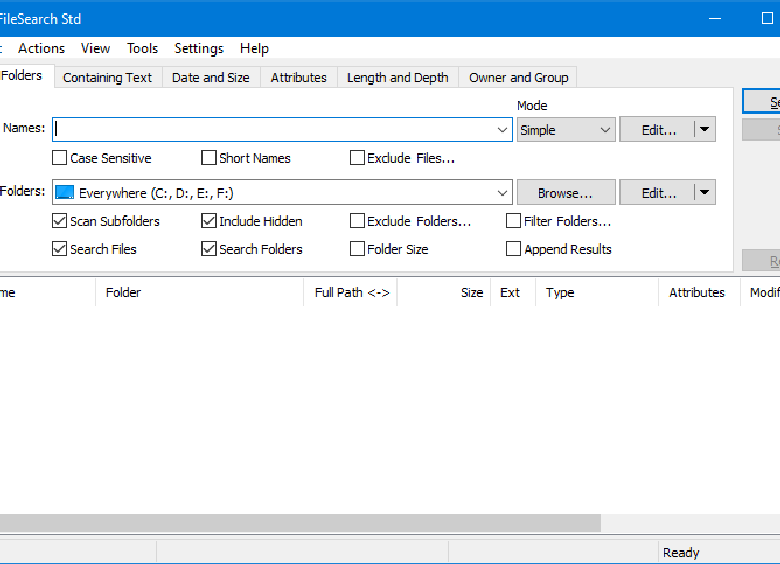Sort results by Size column
Image resolution: width=780 pixels, height=564 pixels.
444,292
